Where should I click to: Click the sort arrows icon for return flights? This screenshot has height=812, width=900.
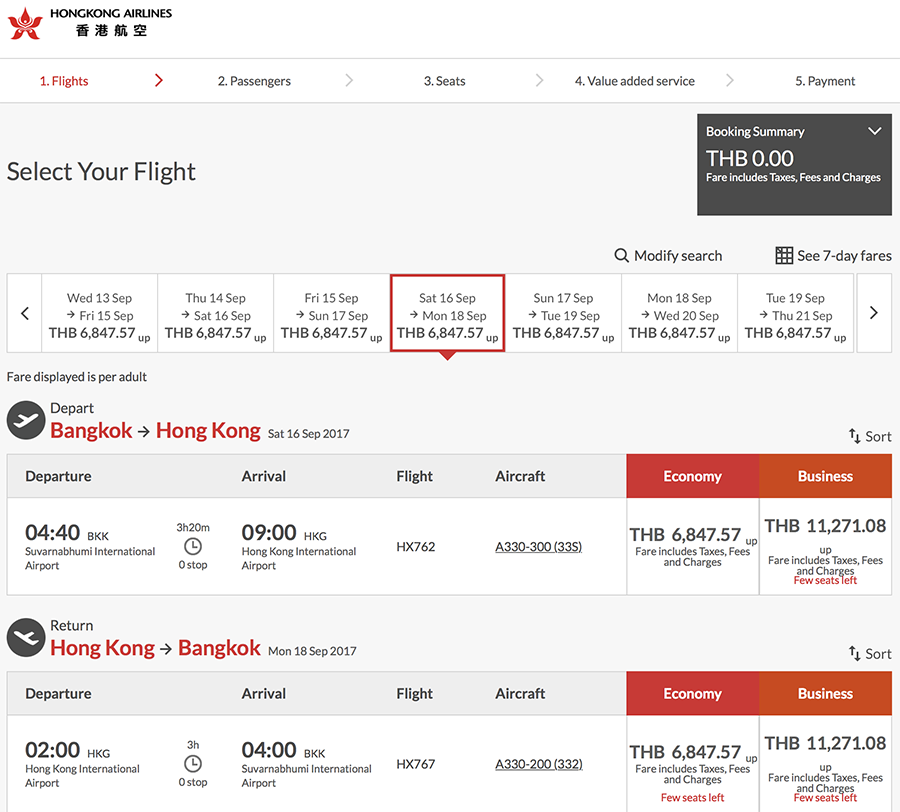click(855, 654)
